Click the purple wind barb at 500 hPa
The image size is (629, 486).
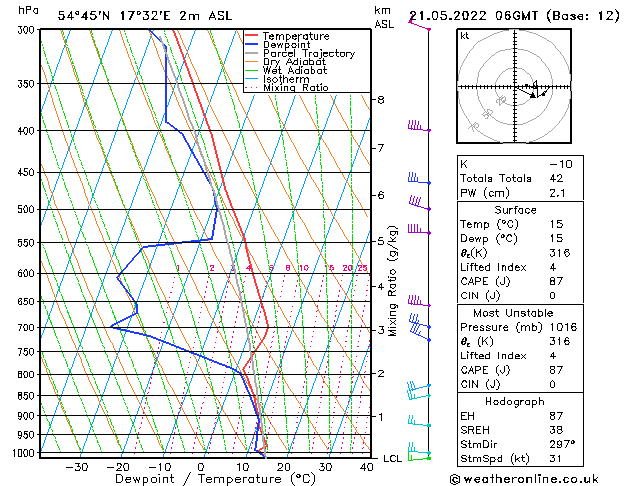[419, 203]
